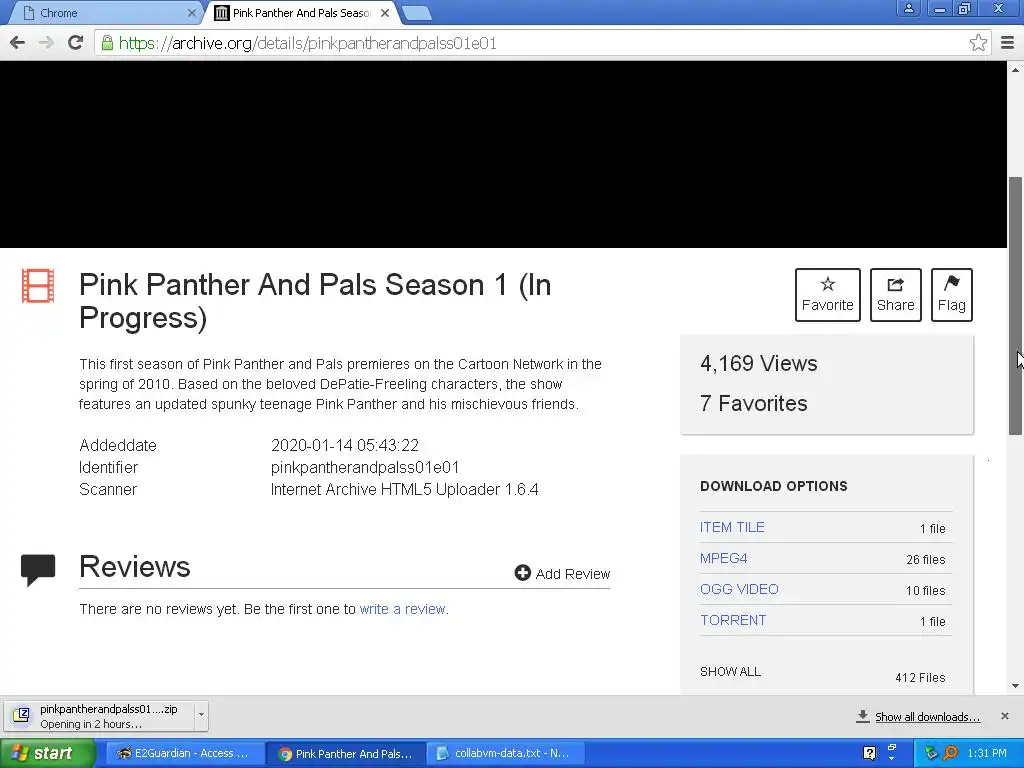Click the help question mark tray icon

click(x=869, y=753)
